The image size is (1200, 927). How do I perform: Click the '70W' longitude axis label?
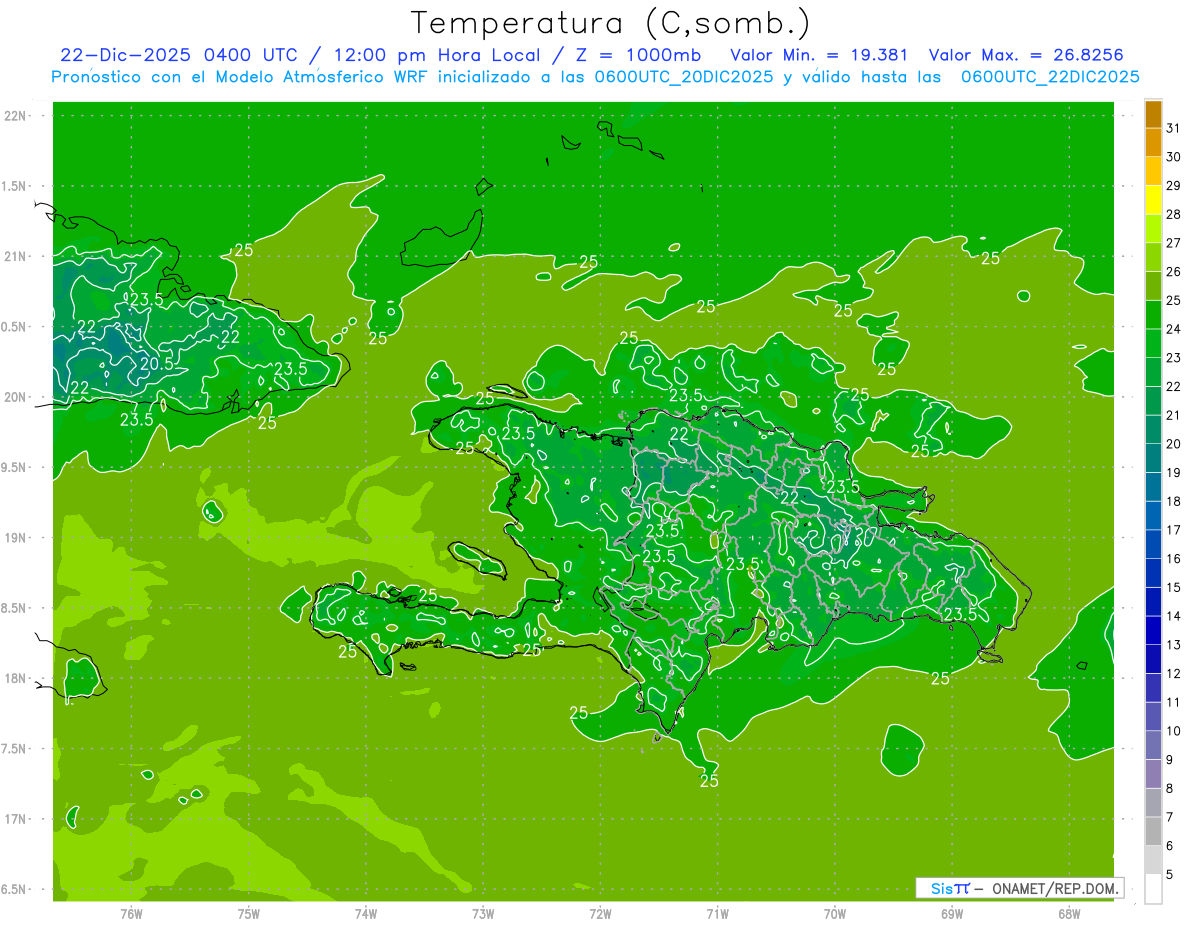click(x=834, y=913)
